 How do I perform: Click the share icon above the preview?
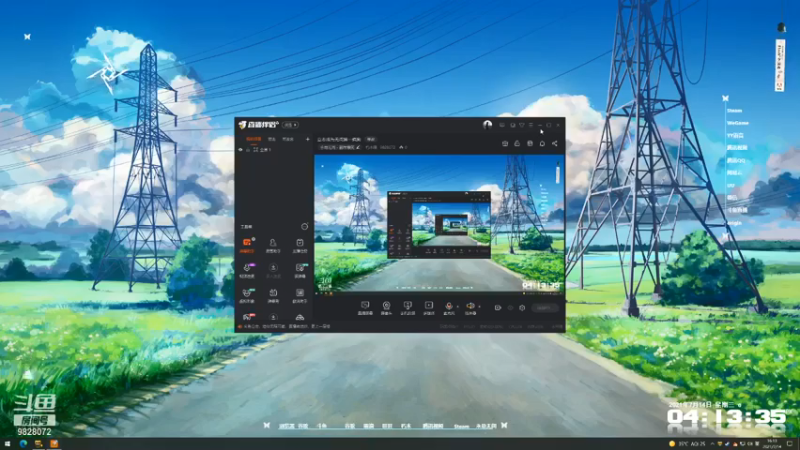click(x=555, y=144)
